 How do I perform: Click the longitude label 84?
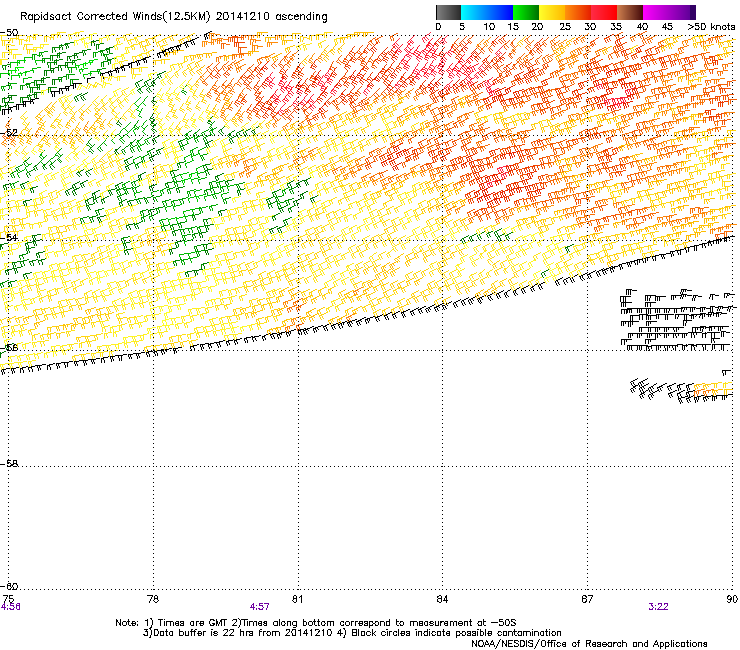(442, 599)
